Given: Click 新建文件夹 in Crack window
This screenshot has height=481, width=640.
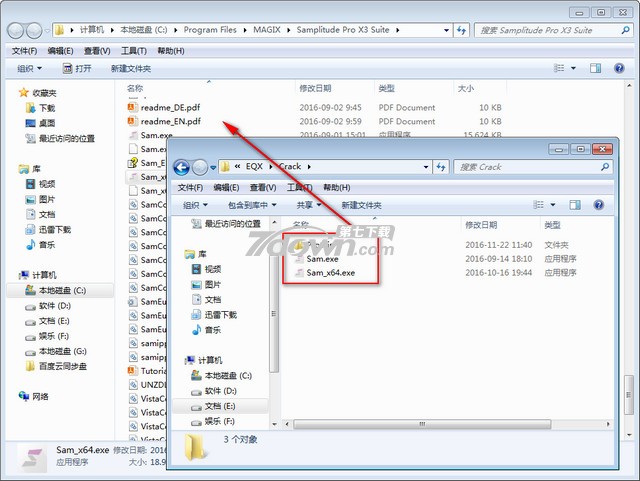Looking at the screenshot, I should point(361,205).
